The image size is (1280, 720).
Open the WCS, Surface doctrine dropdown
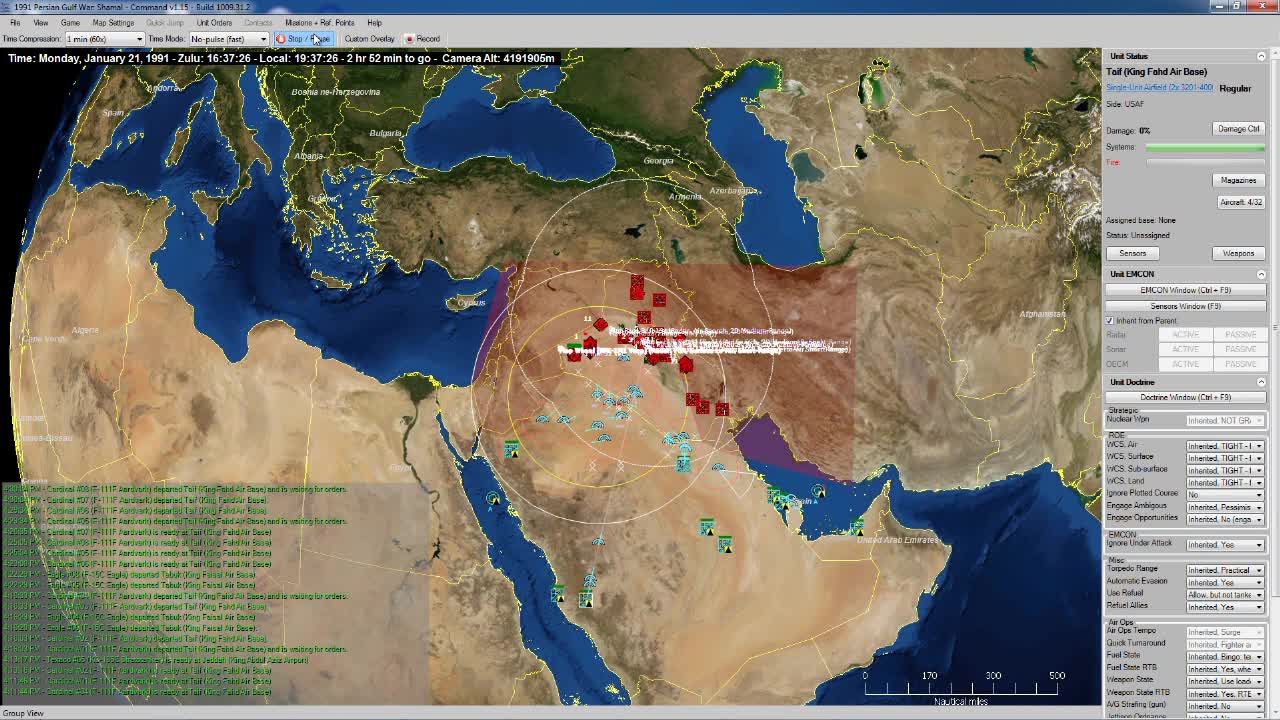(x=1225, y=458)
